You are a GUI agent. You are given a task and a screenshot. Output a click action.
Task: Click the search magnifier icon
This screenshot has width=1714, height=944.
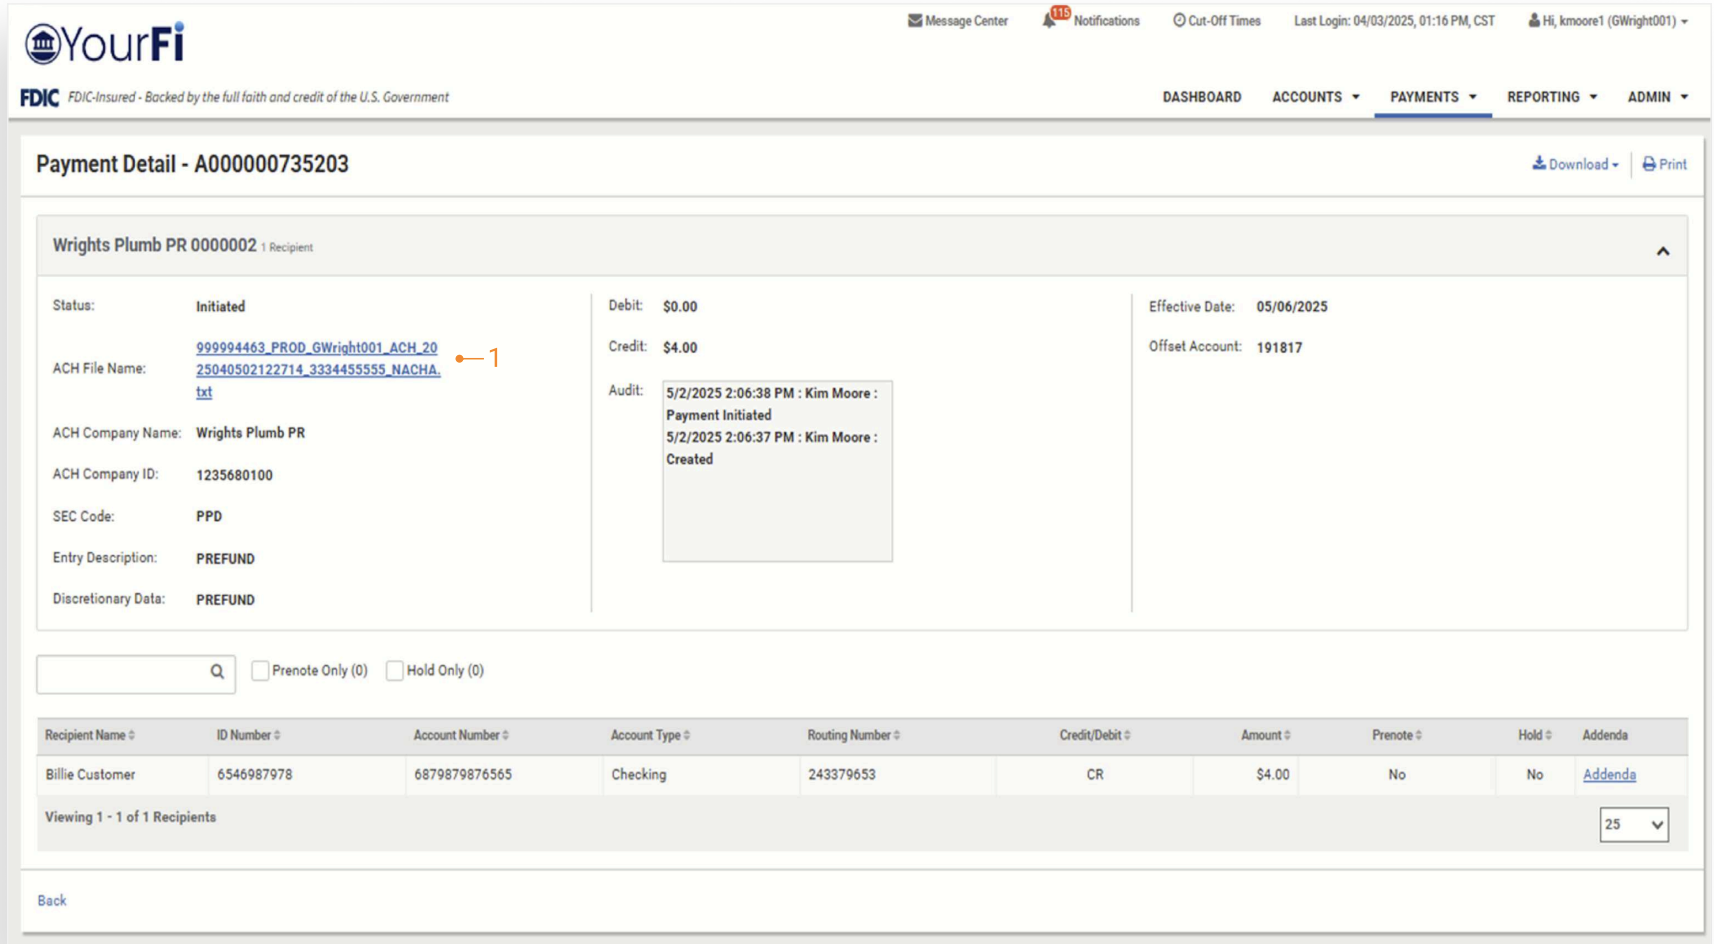coord(217,672)
